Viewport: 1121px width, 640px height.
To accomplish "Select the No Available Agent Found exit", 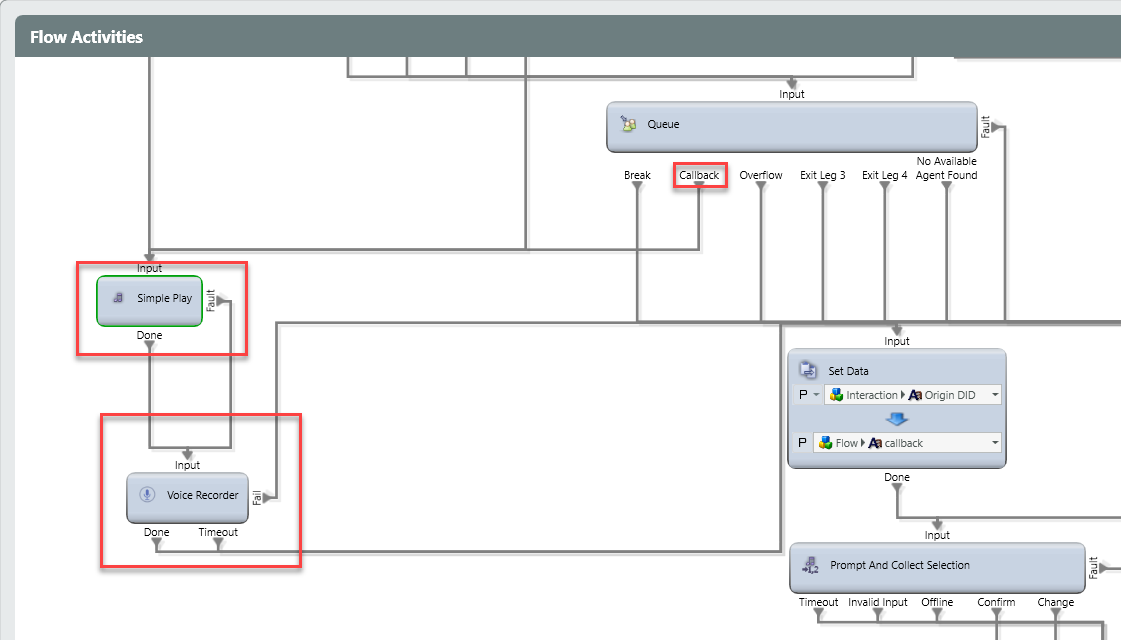I will (946, 168).
